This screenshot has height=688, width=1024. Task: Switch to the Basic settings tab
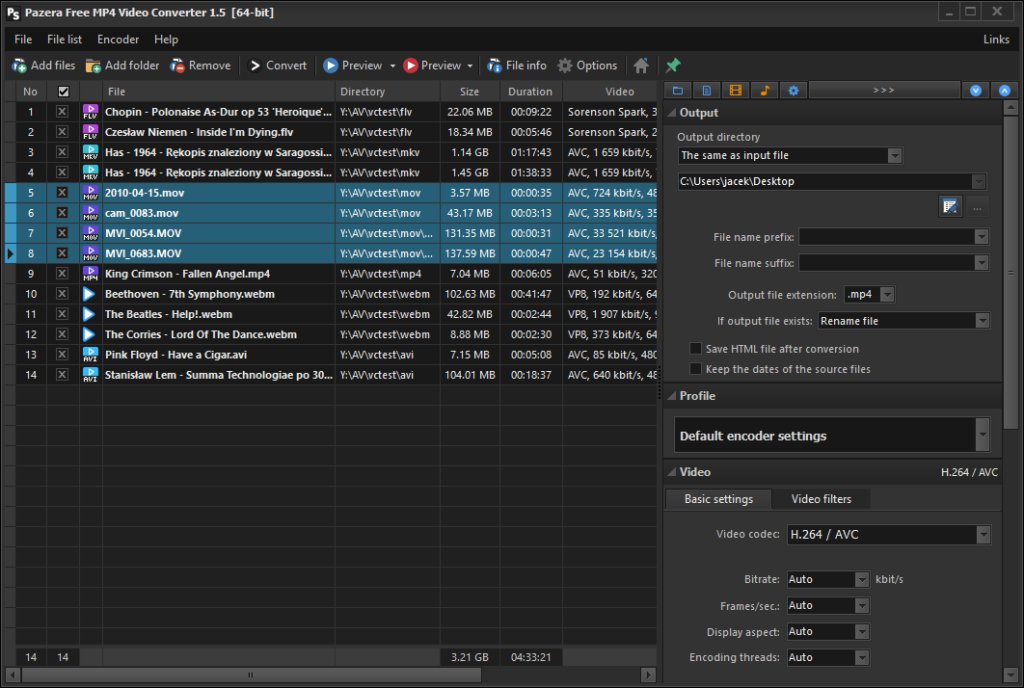(x=718, y=499)
